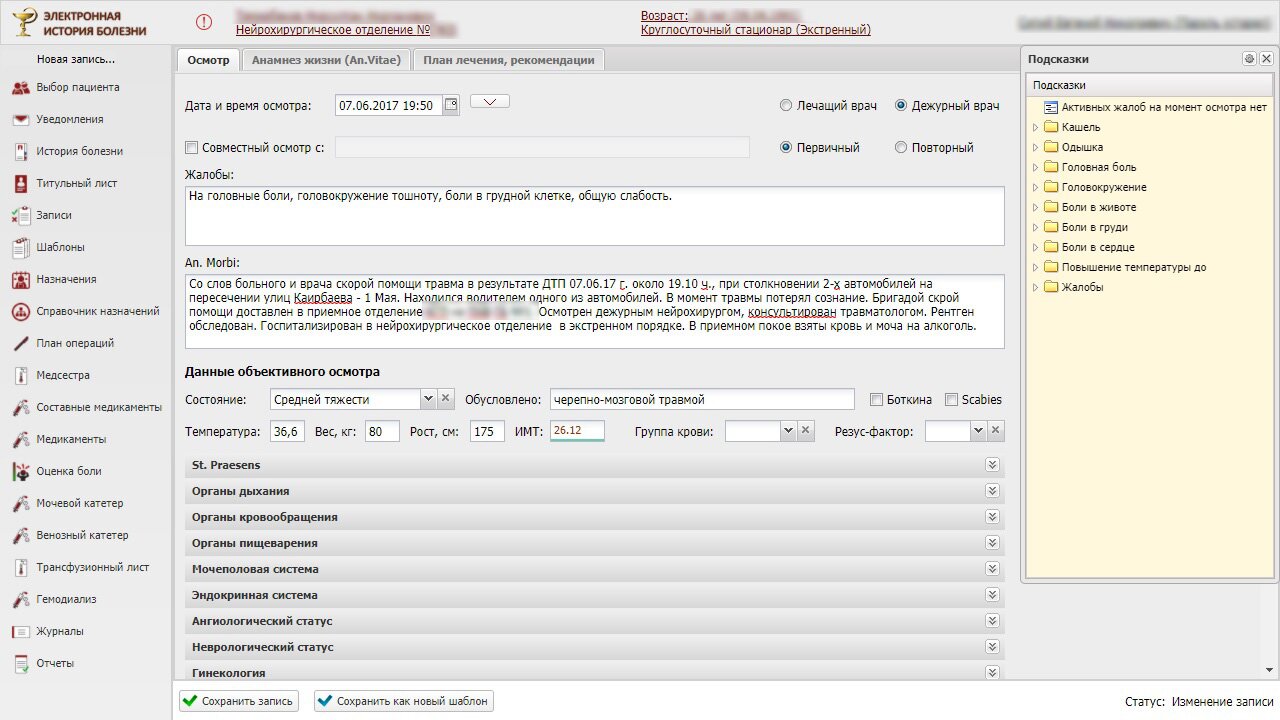Image resolution: width=1280 pixels, height=720 pixels.
Task: Tick the Scabies checkbox
Action: 951,400
